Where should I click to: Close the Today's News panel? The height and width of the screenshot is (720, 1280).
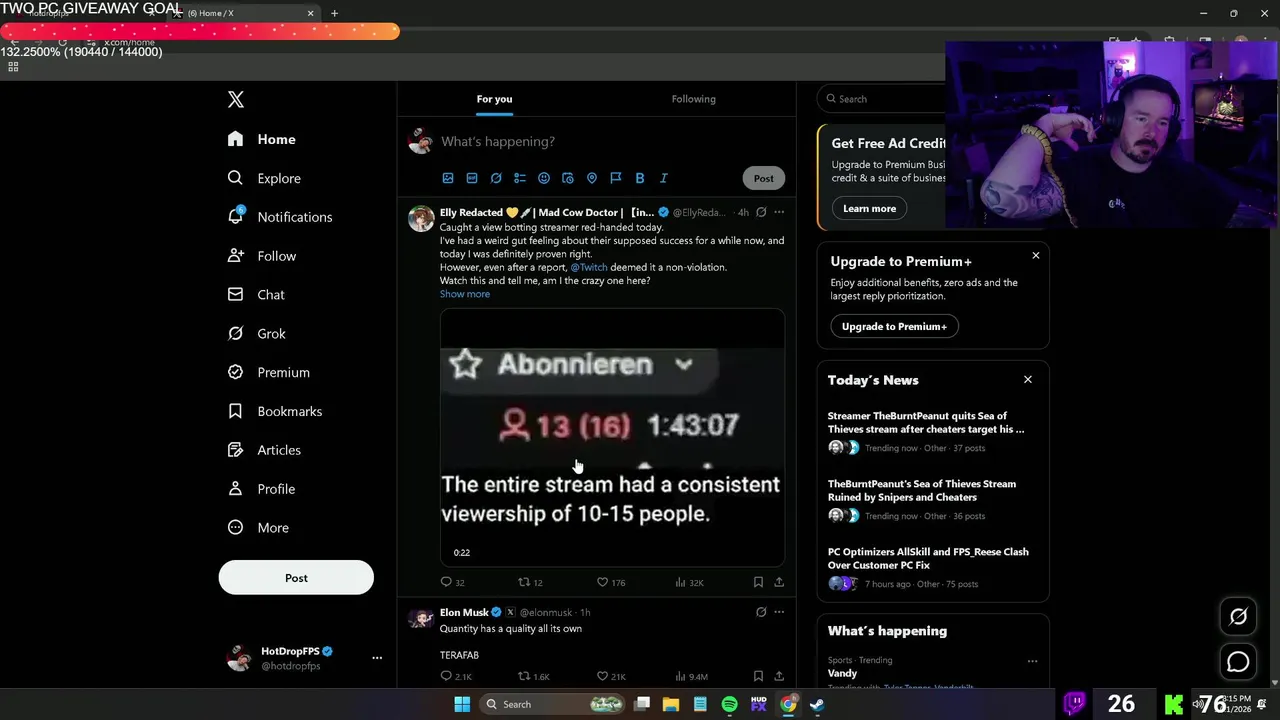pos(1027,380)
